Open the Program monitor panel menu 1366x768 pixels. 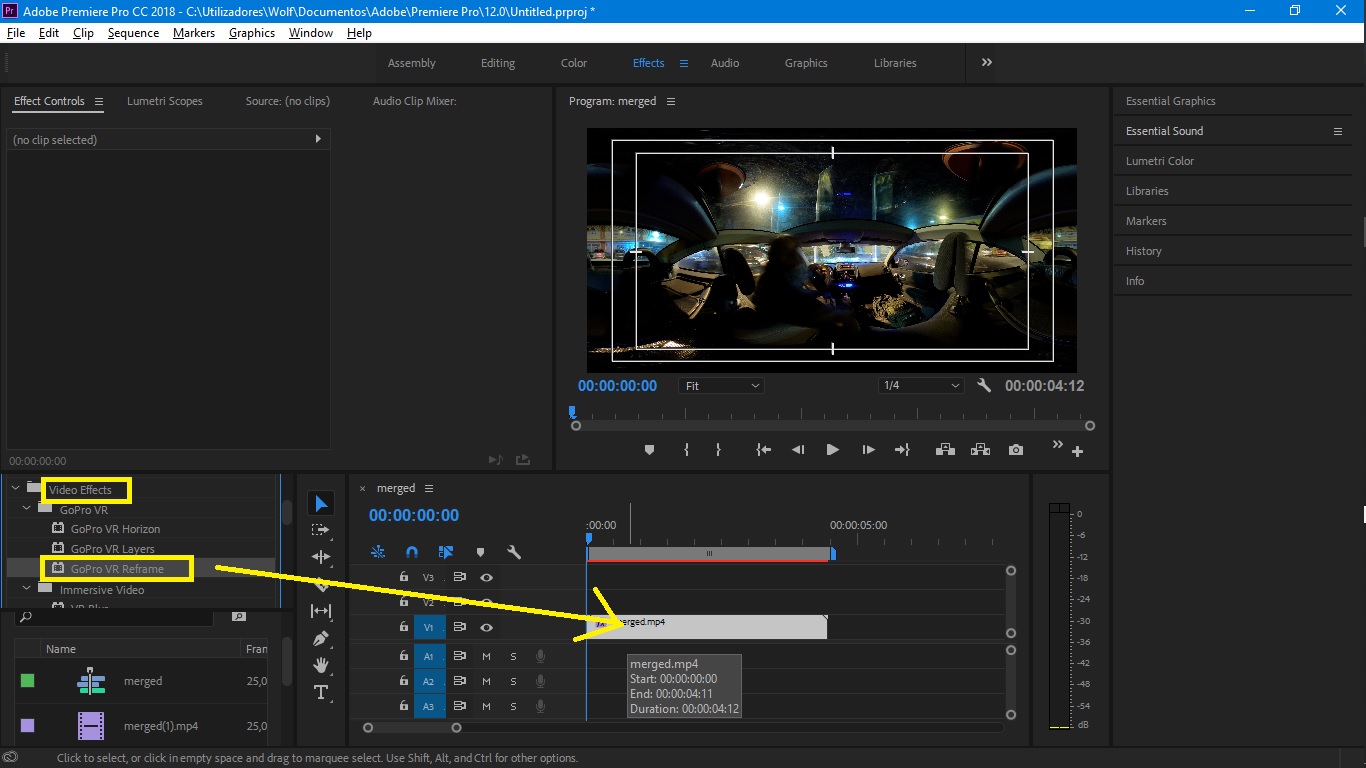(x=671, y=101)
